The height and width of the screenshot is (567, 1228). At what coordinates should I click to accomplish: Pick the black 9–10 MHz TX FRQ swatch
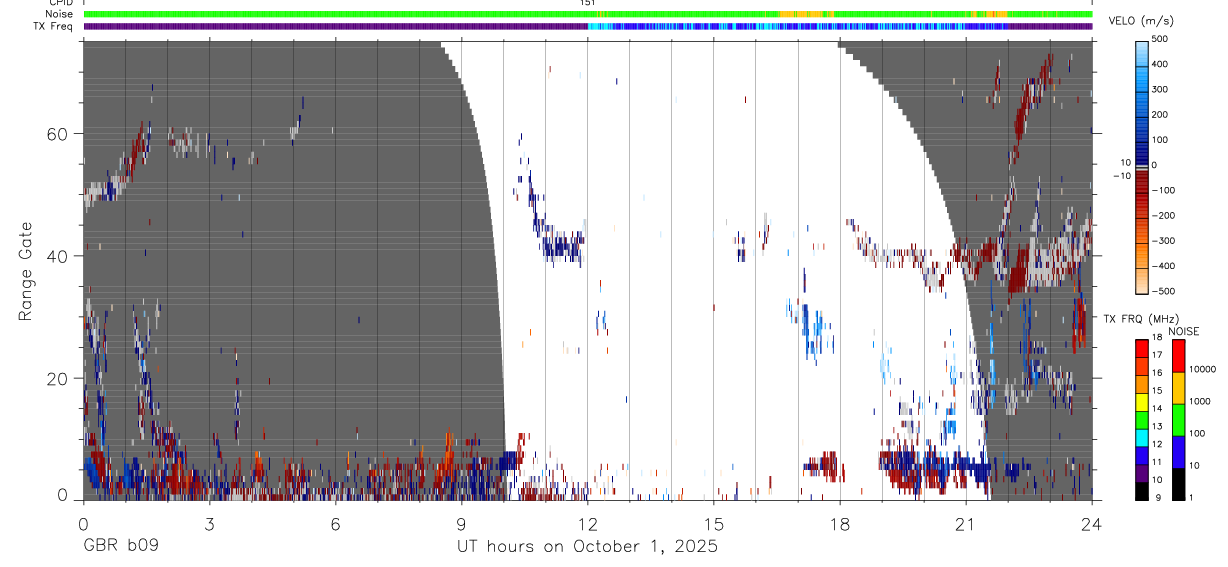1141,491
